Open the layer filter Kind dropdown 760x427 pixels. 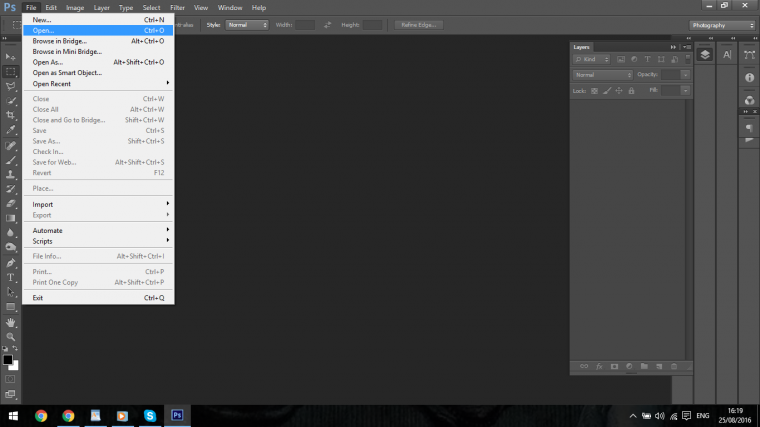[x=591, y=59]
